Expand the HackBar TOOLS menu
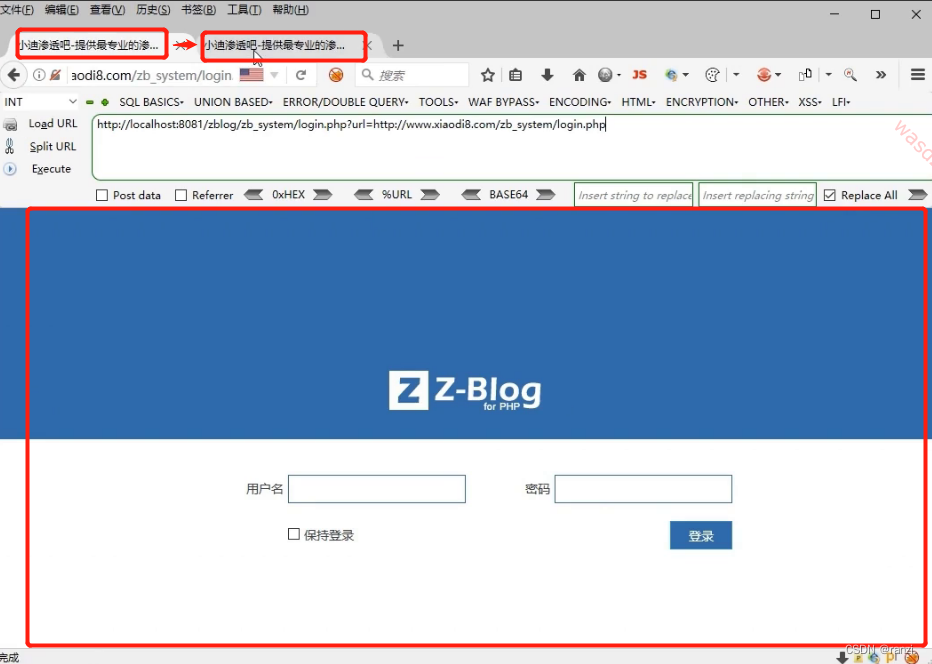Image resolution: width=932 pixels, height=664 pixels. tap(438, 102)
